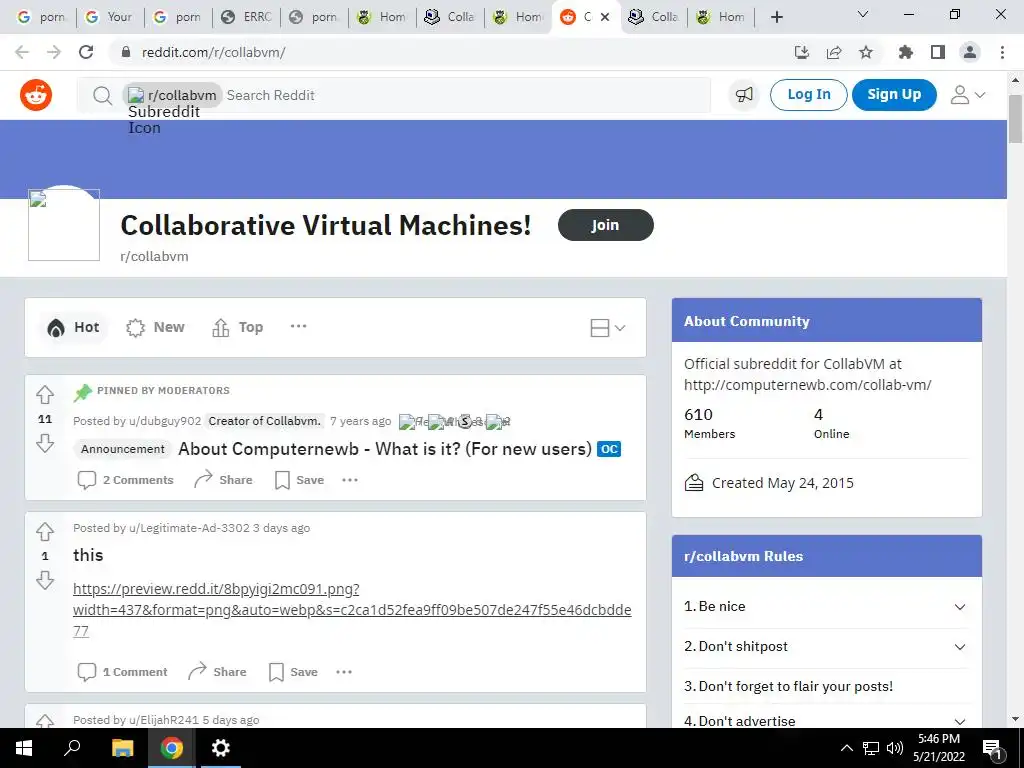Sort posts by Top

point(238,327)
